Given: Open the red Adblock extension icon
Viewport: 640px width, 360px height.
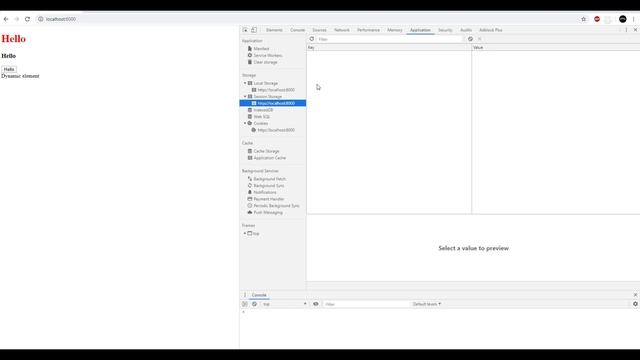Looking at the screenshot, I should pos(597,19).
